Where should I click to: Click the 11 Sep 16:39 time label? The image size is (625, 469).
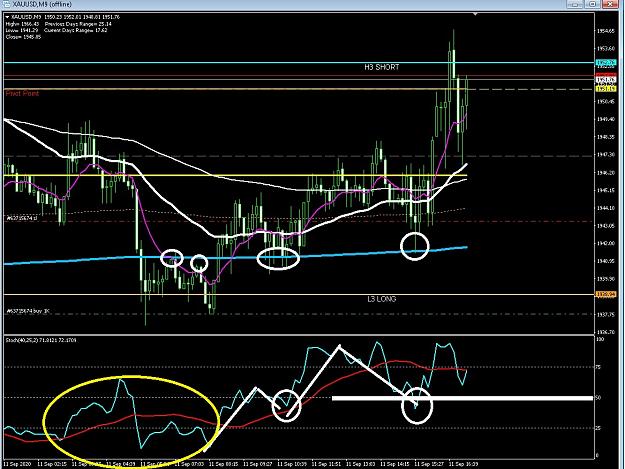(463, 464)
